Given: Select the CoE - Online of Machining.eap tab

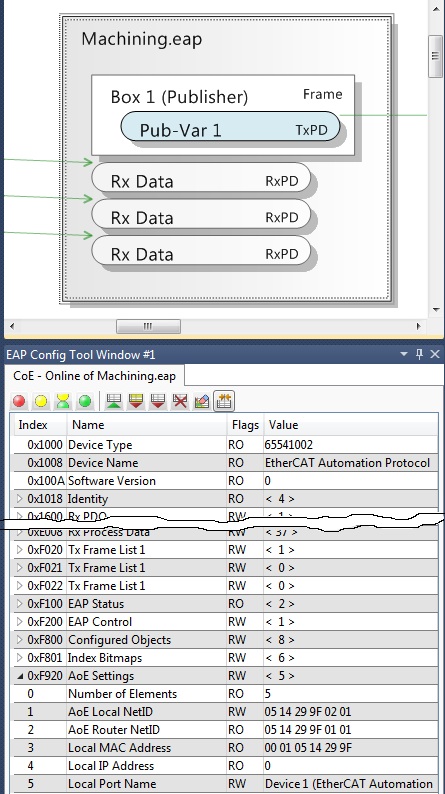Looking at the screenshot, I should pyautogui.click(x=95, y=376).
